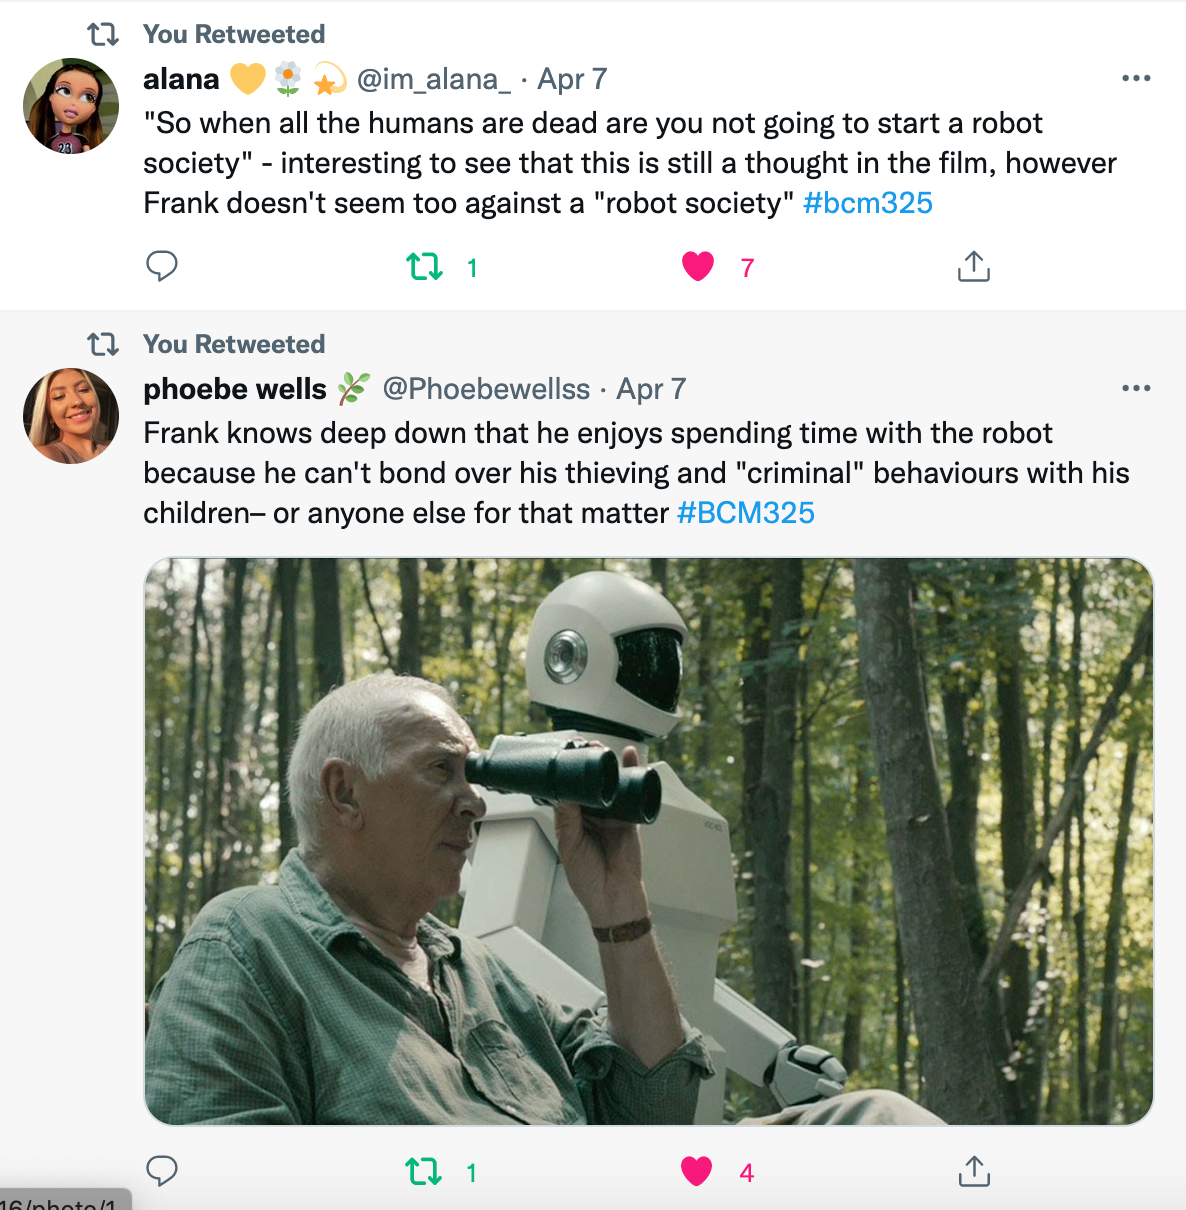Open phoebe wells' profile avatar
The image size is (1186, 1210).
pyautogui.click(x=71, y=416)
